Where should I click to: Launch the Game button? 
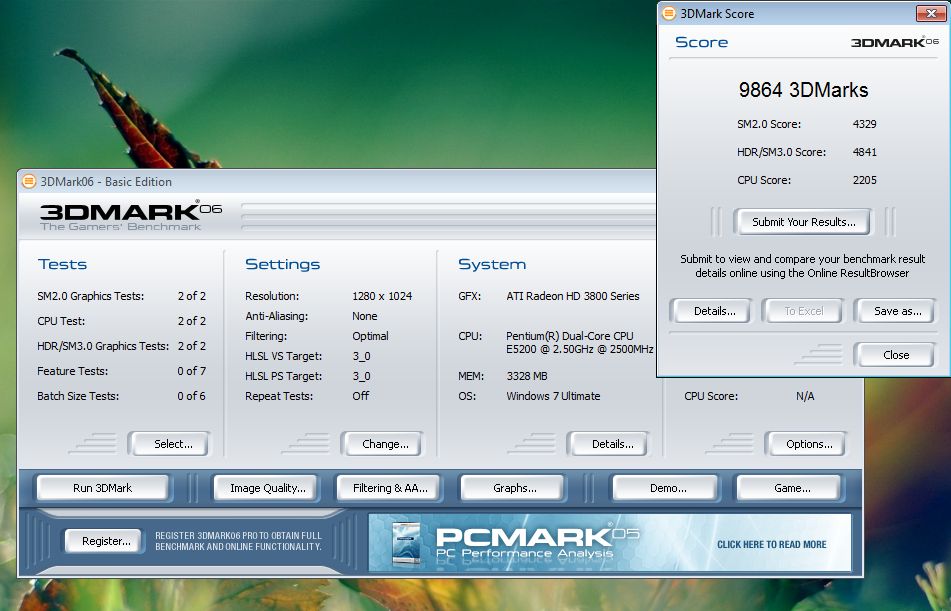click(791, 488)
